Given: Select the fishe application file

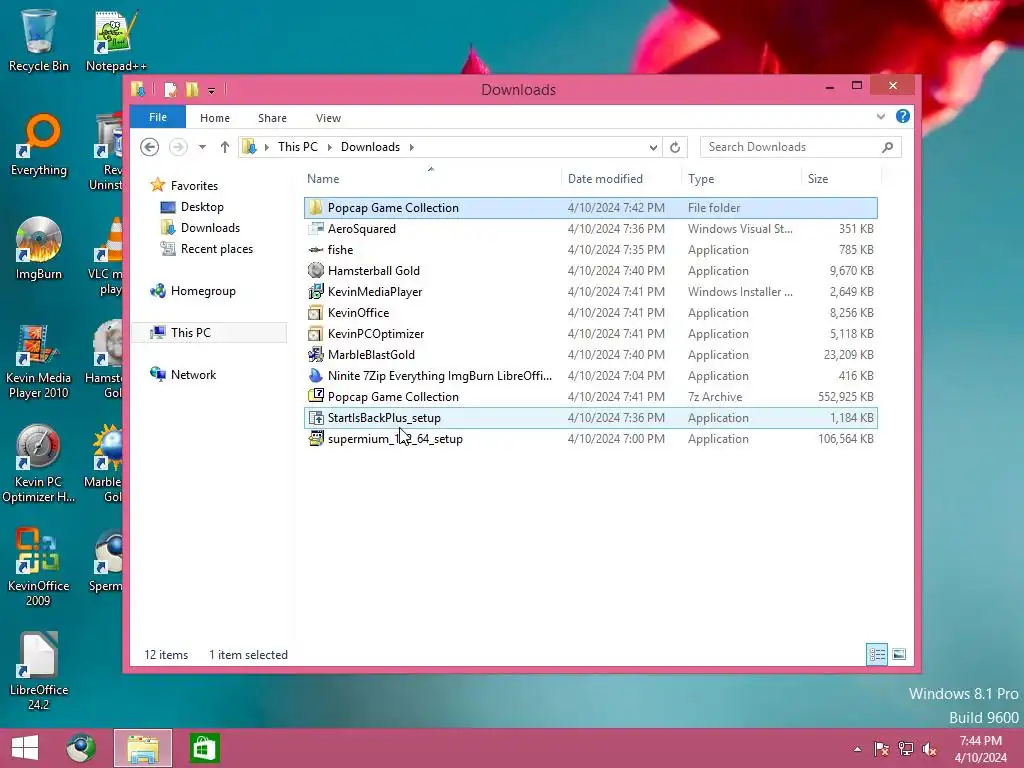Looking at the screenshot, I should pyautogui.click(x=590, y=249).
